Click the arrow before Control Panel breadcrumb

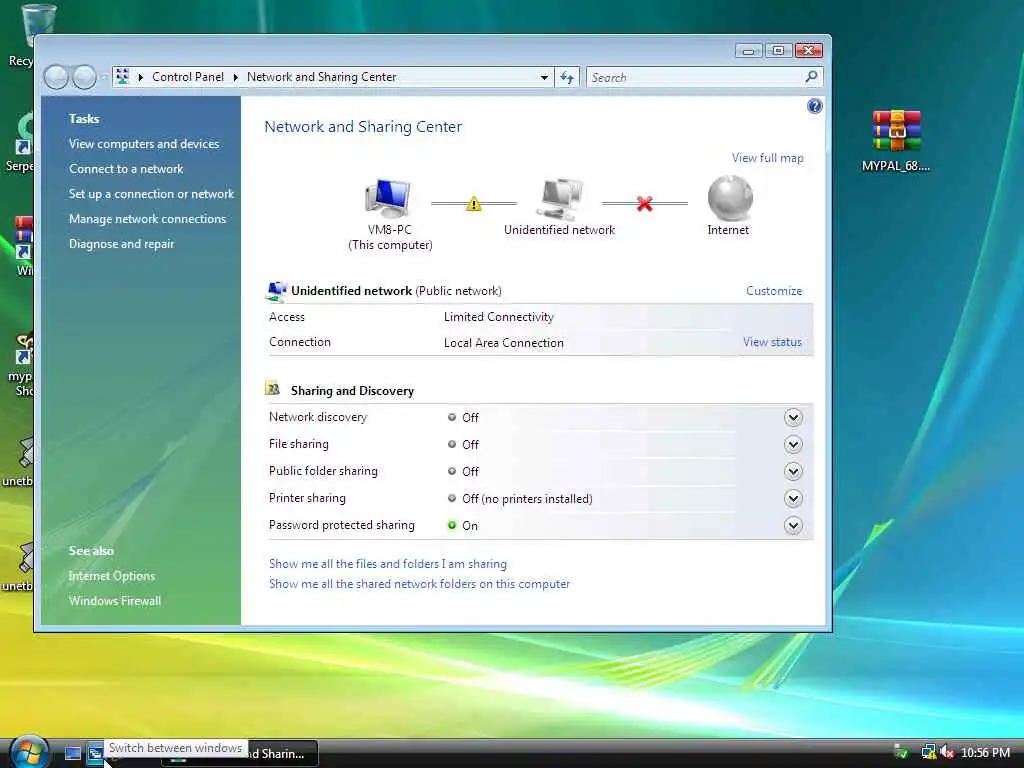coord(140,78)
